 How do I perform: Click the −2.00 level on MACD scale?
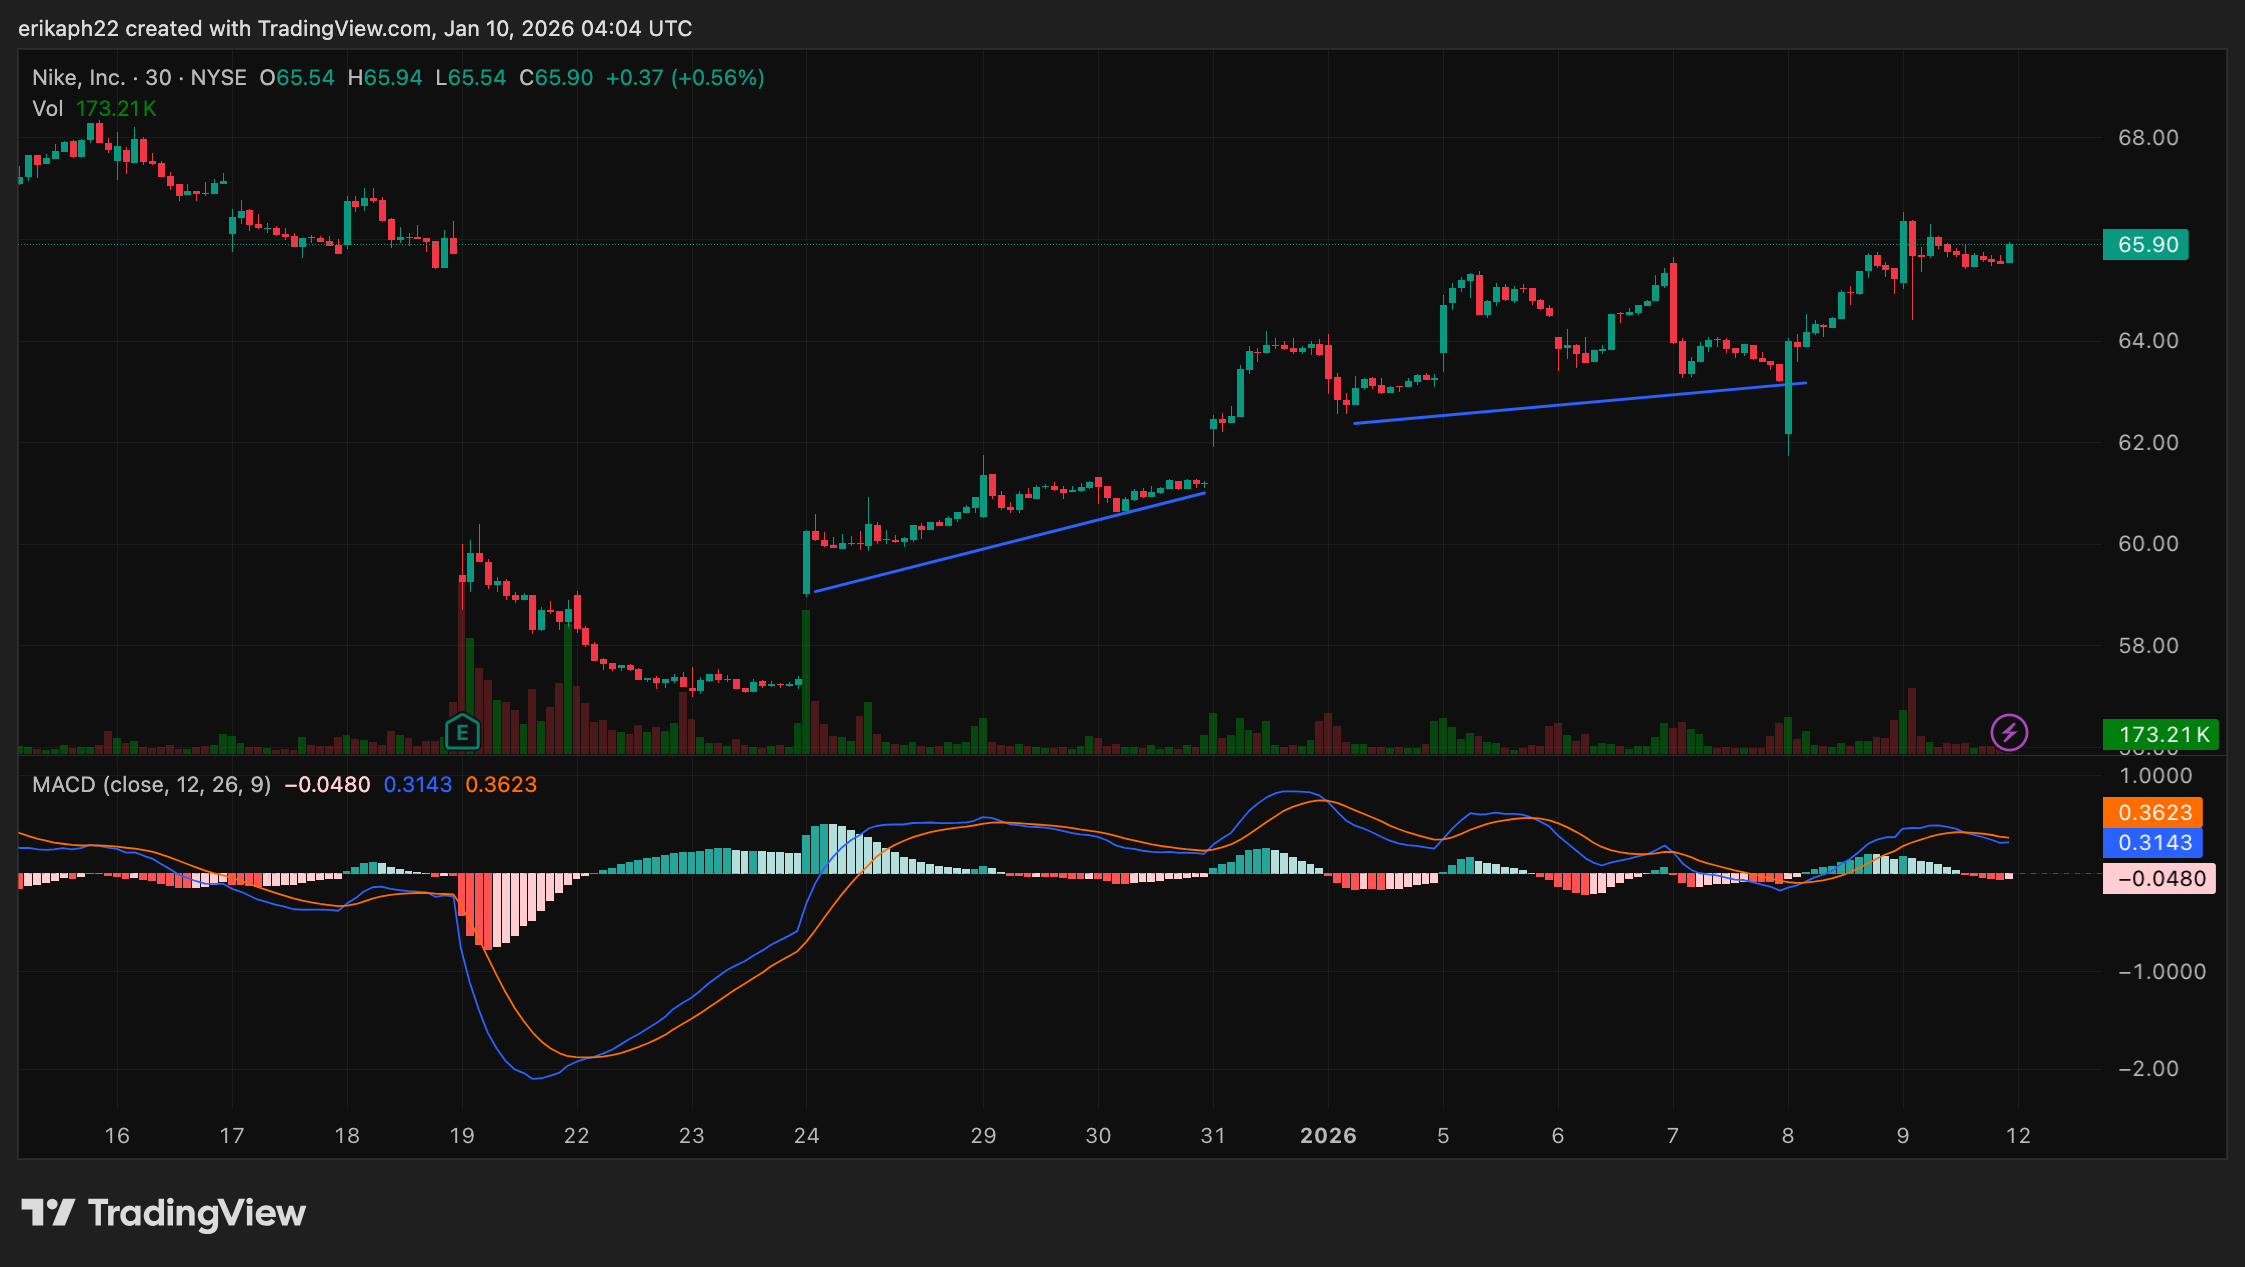[x=2148, y=1069]
